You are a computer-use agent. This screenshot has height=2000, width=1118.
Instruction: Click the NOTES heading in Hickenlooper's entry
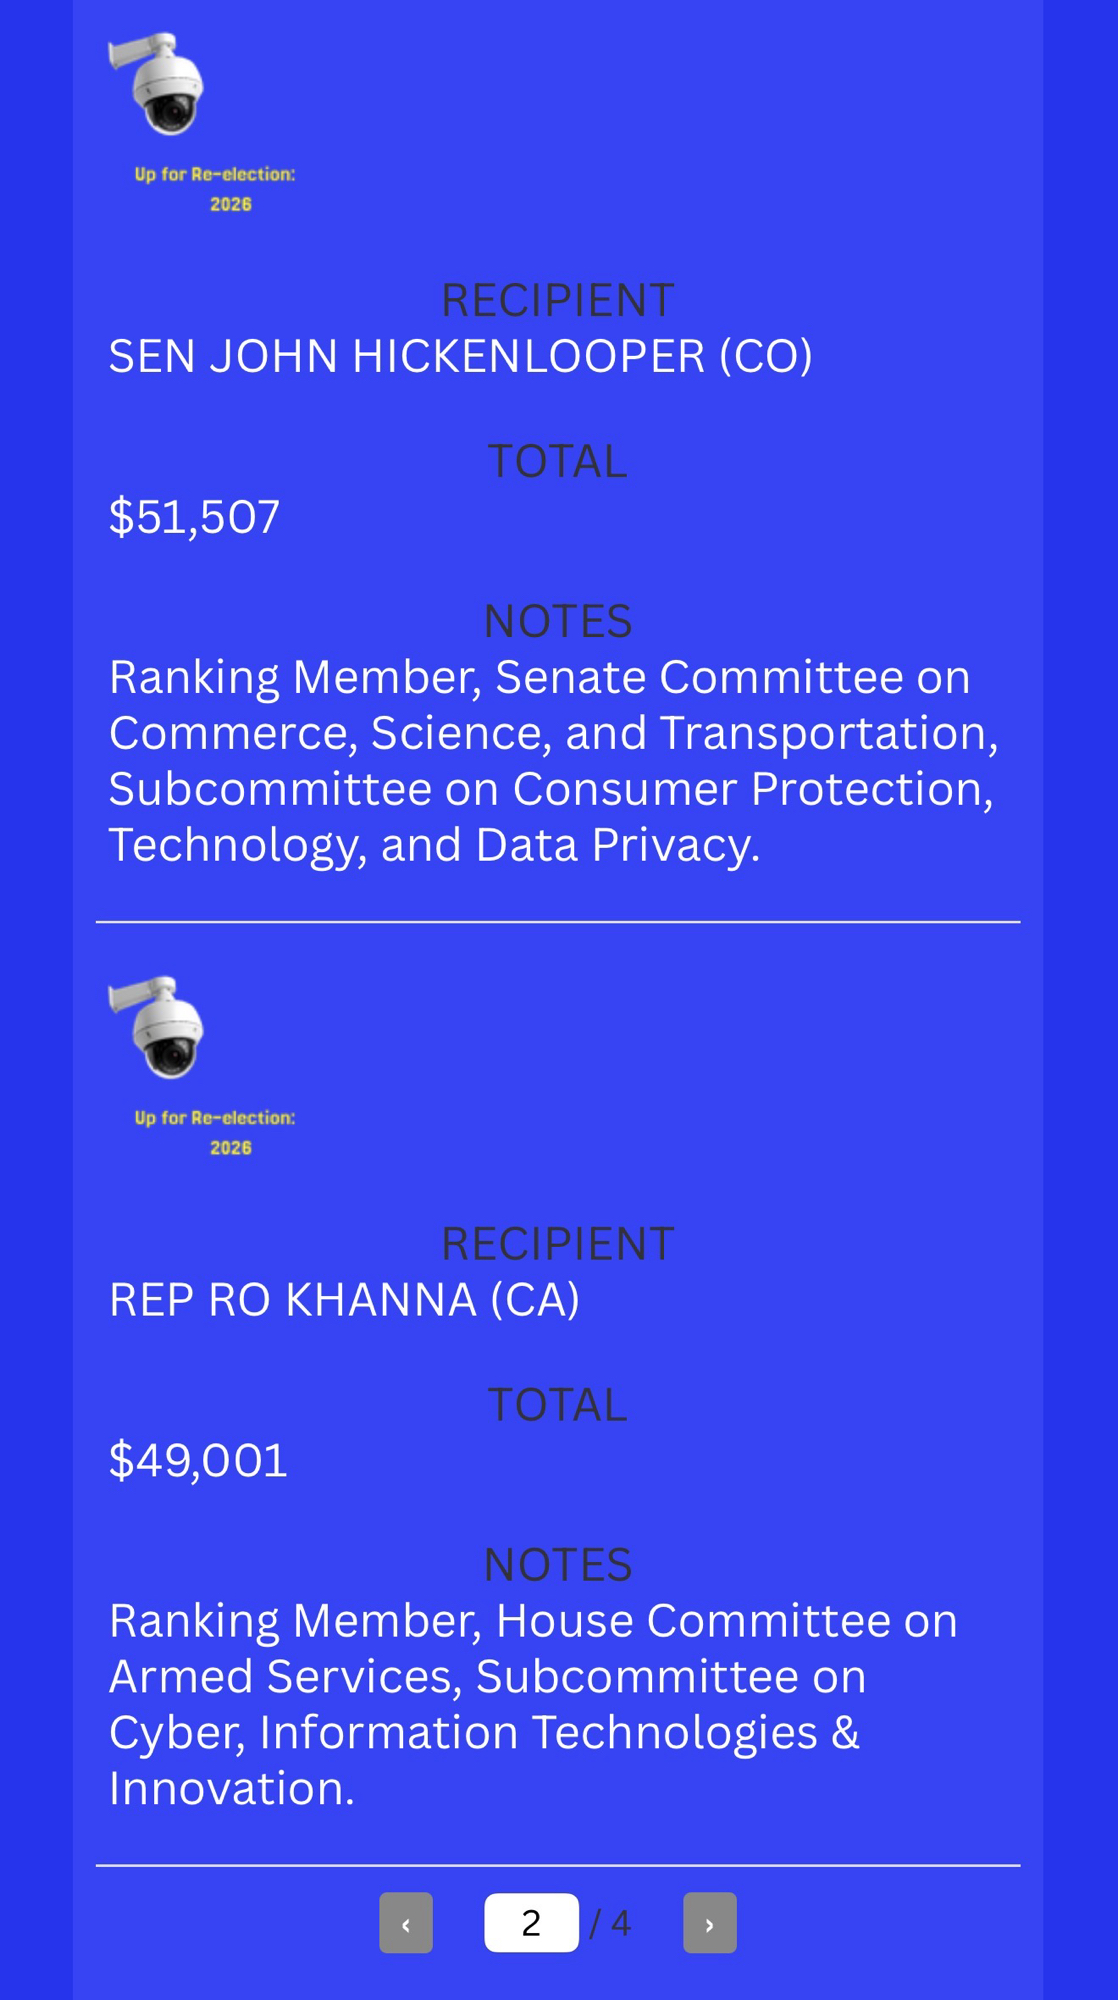coord(557,621)
